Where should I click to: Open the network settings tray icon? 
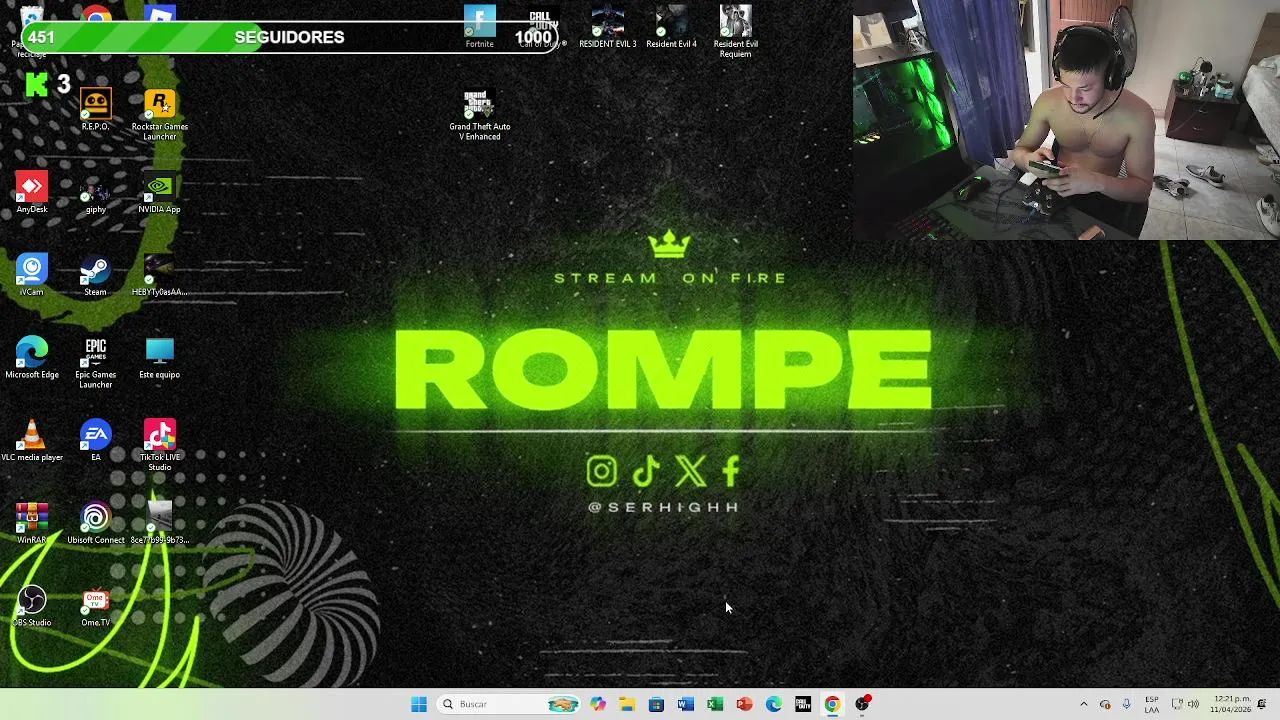tap(1177, 704)
